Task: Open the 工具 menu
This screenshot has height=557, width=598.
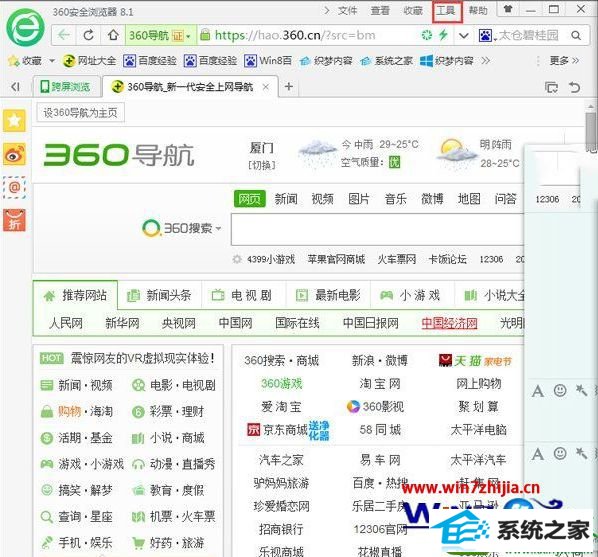Action: [447, 10]
